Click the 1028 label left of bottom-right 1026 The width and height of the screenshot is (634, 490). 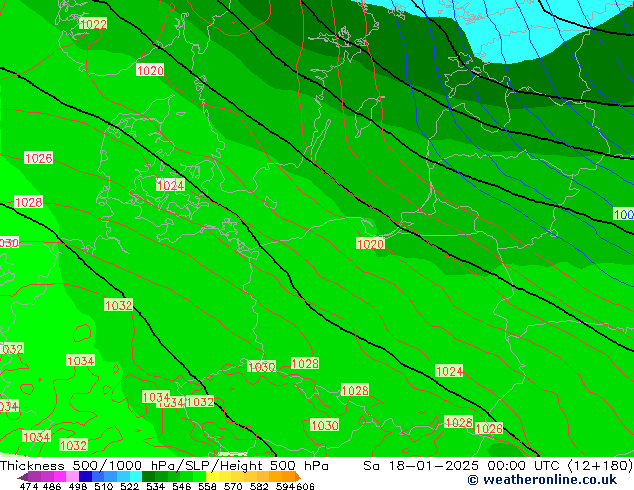pyautogui.click(x=459, y=422)
